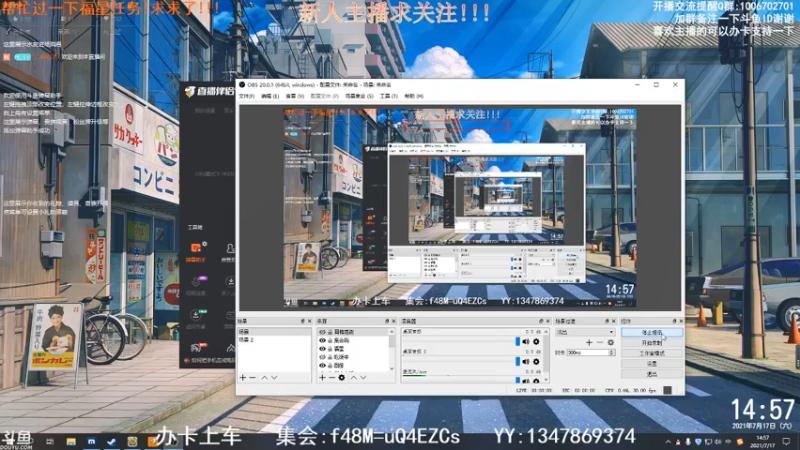Click Mixer scroll down arrow
The image size is (800, 450).
tap(546, 380)
